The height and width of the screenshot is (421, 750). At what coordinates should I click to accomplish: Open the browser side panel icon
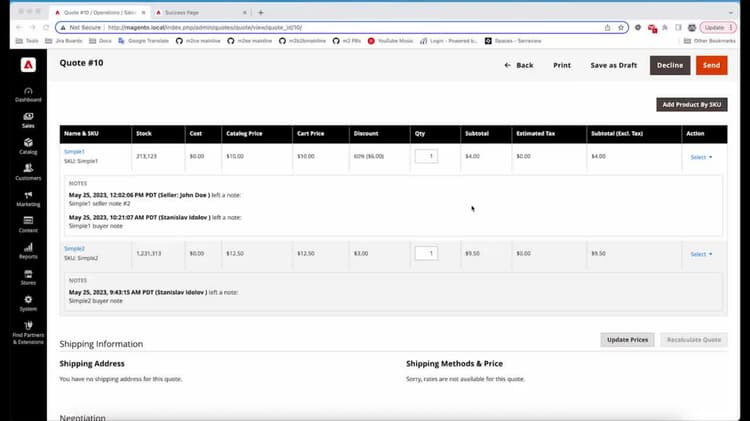coord(678,28)
